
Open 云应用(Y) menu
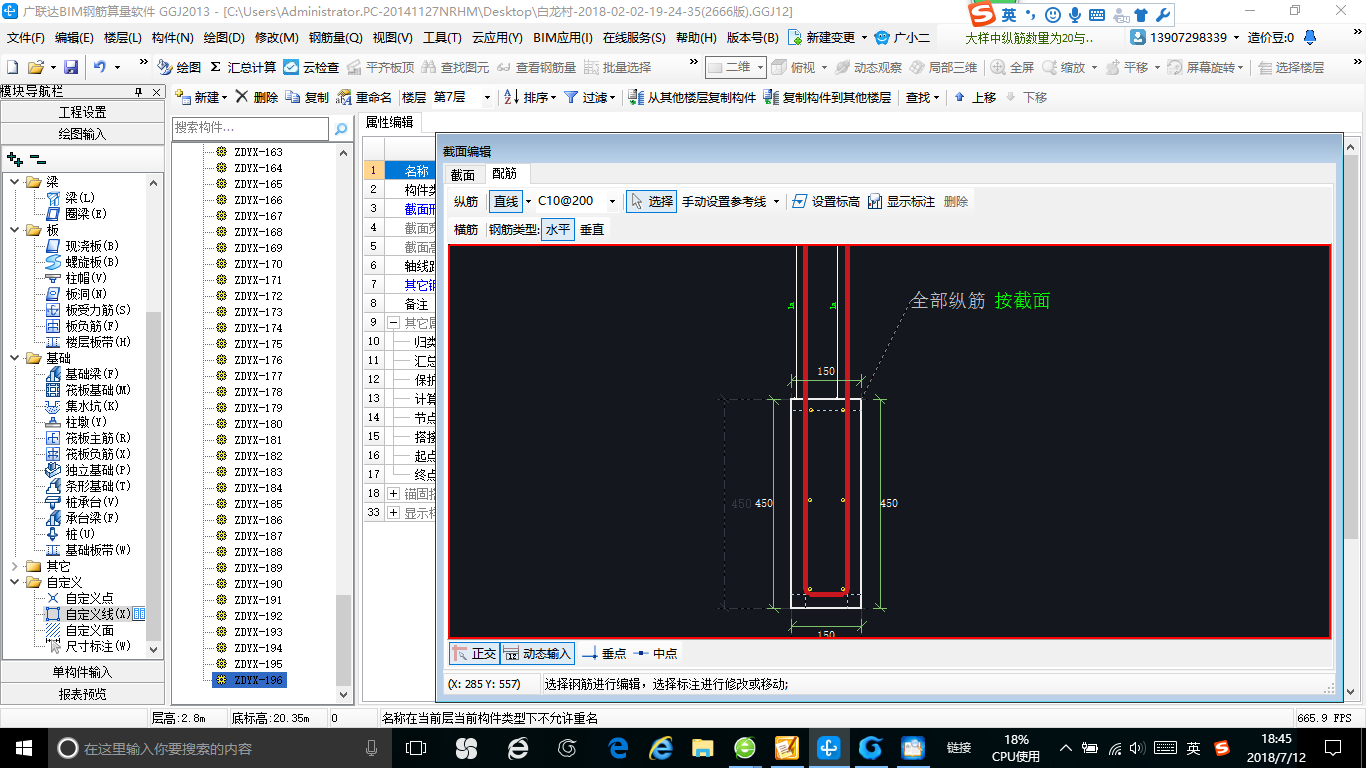click(x=497, y=37)
